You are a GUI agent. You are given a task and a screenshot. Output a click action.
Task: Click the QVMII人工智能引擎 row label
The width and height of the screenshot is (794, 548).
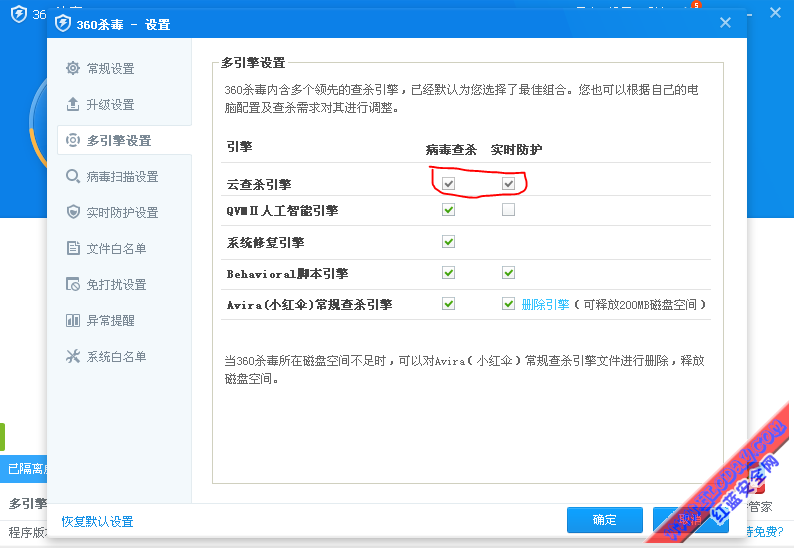[x=282, y=210]
